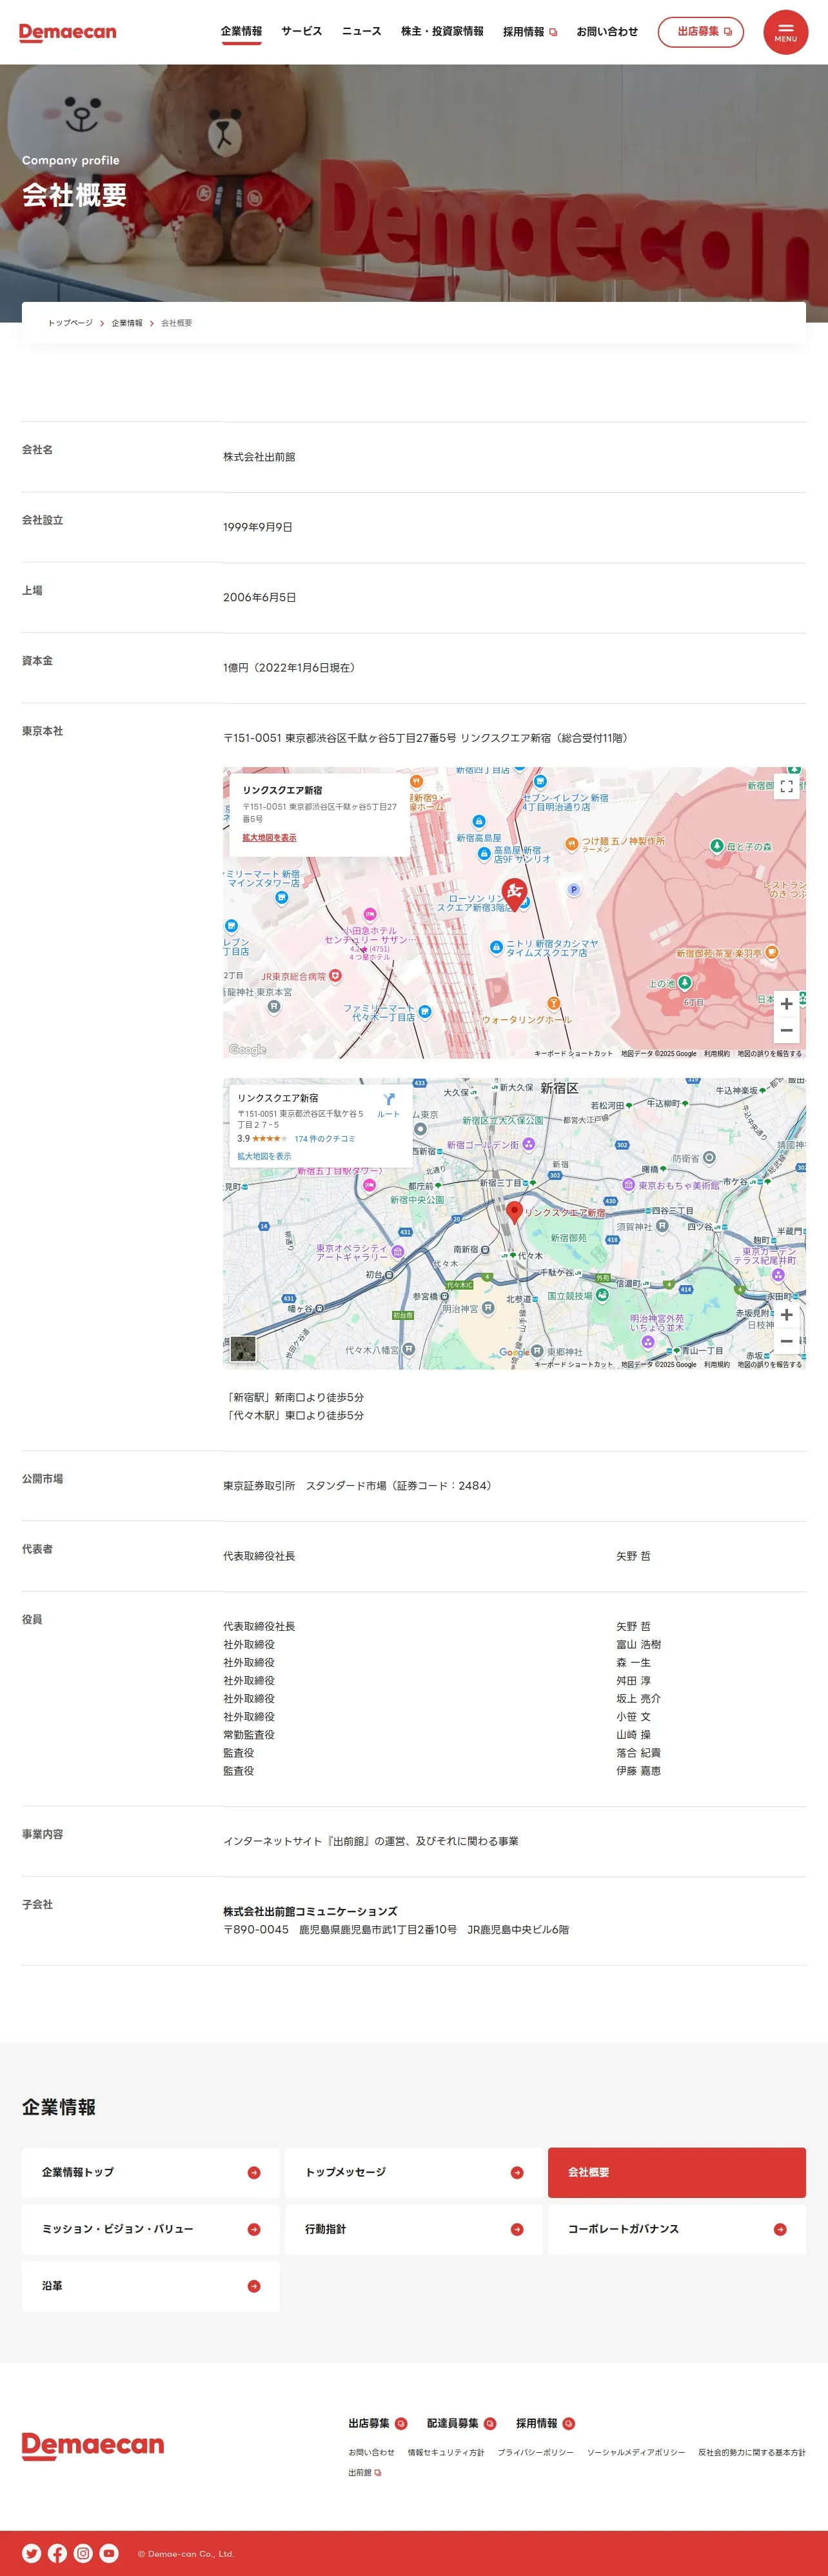Click the 出店募集 button in the header
This screenshot has height=2576, width=828.
700,31
